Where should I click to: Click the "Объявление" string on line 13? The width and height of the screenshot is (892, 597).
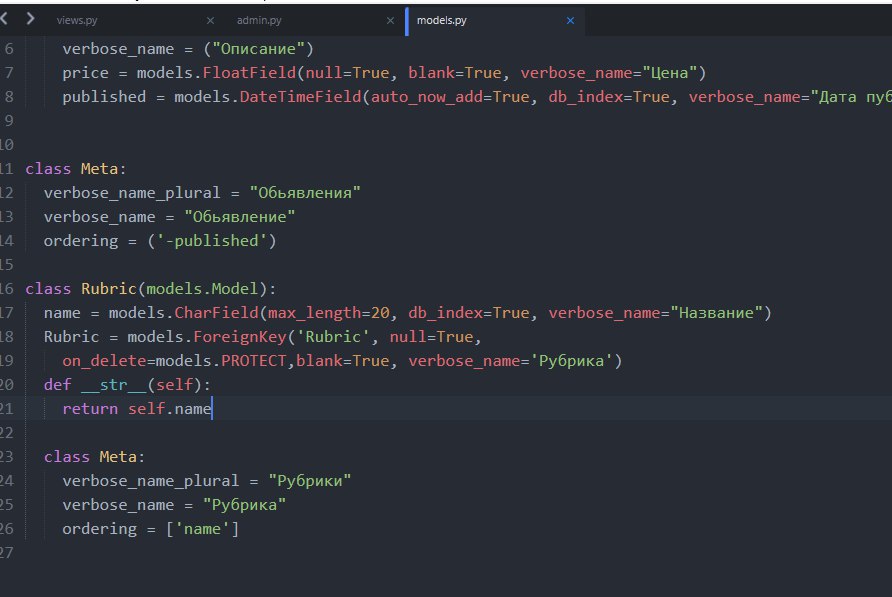239,217
